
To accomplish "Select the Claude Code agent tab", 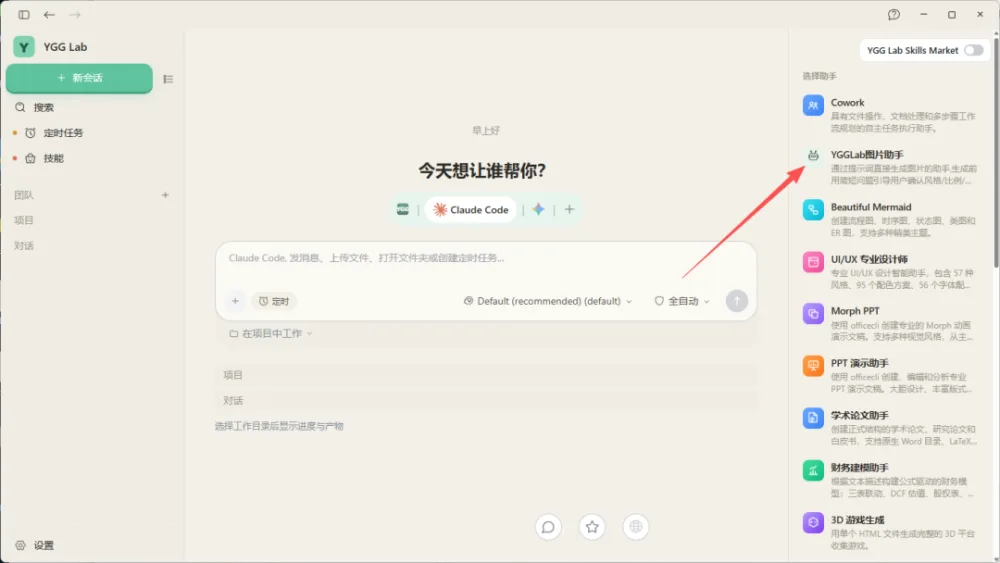I will click(471, 209).
